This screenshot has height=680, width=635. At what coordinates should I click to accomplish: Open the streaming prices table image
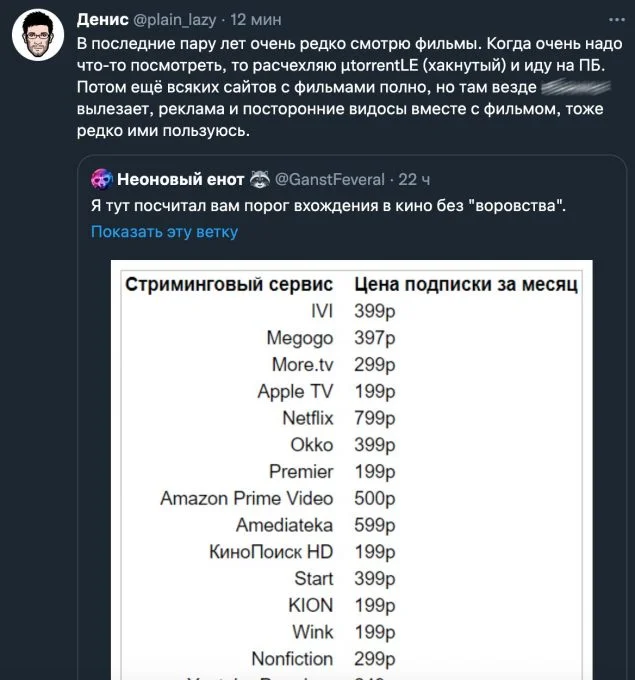(352, 470)
